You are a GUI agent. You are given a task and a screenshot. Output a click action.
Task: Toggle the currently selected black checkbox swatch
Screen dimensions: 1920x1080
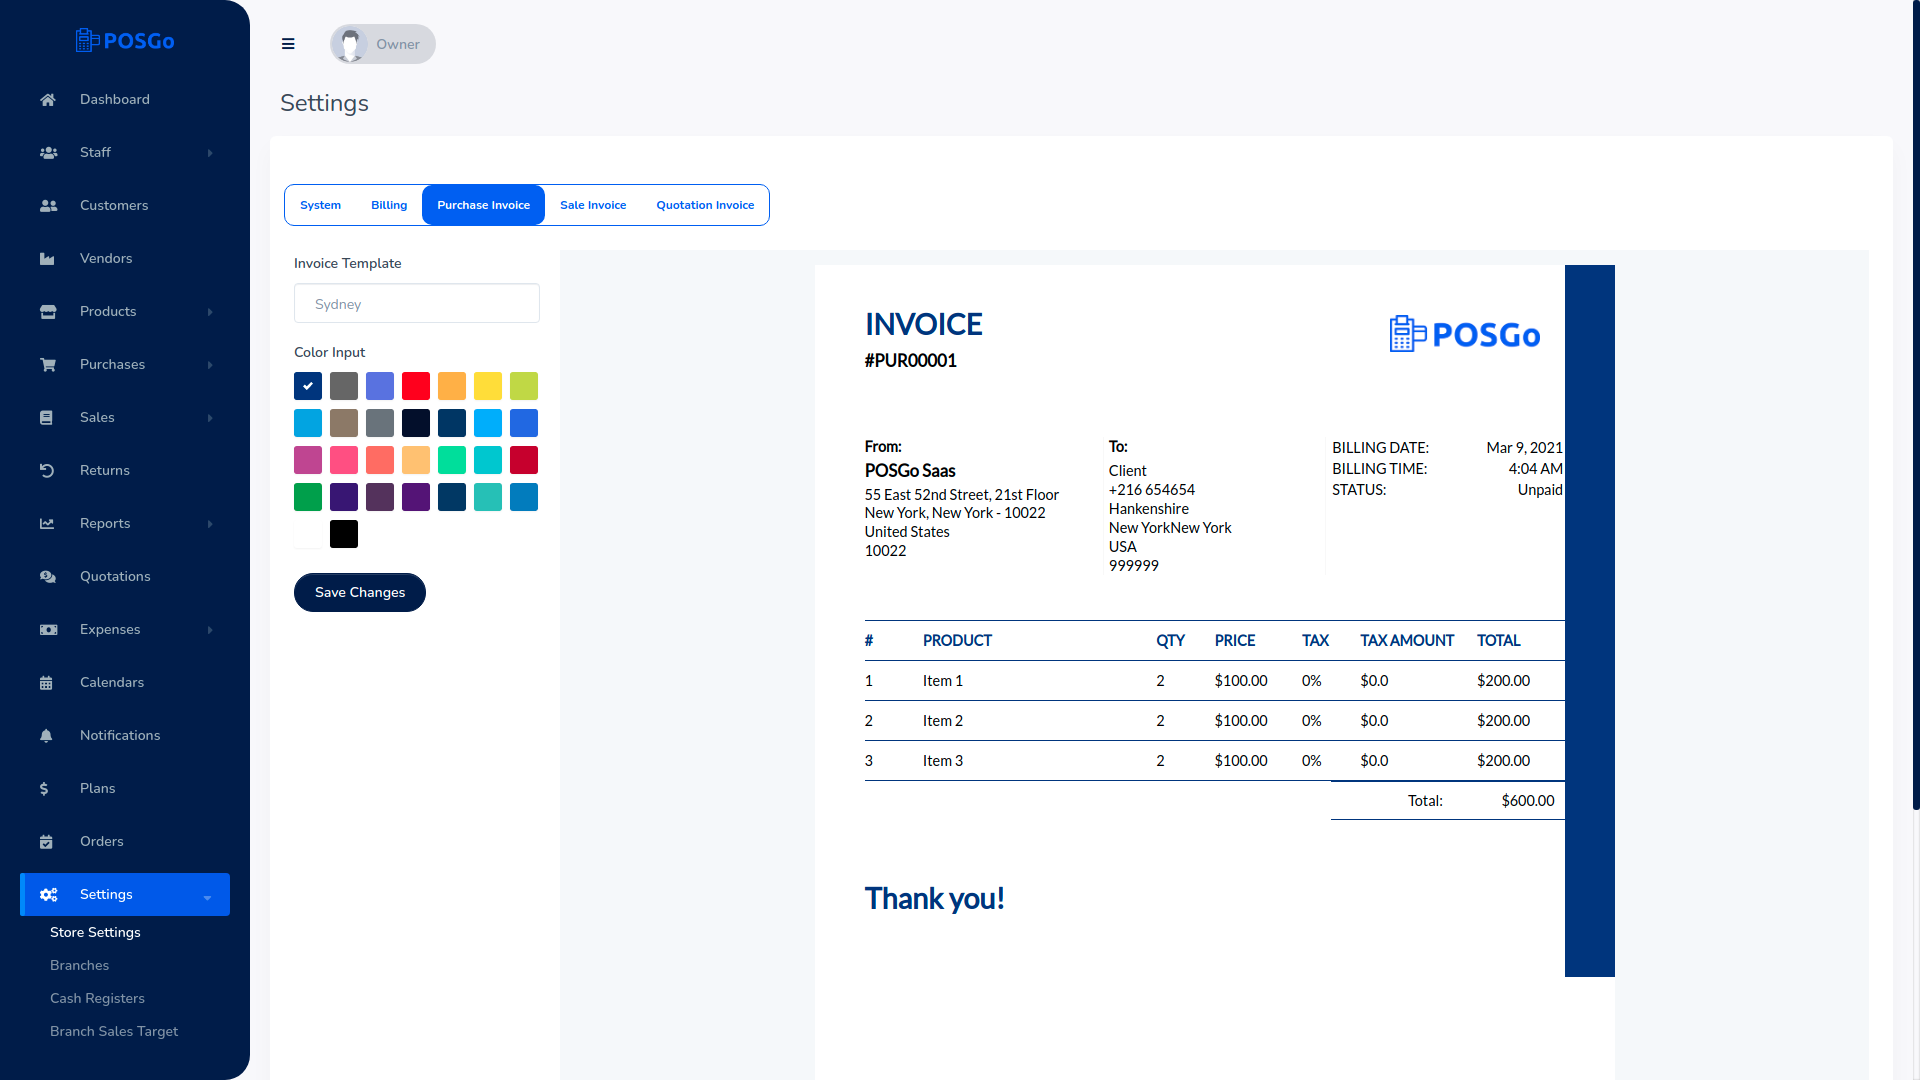[x=307, y=385]
